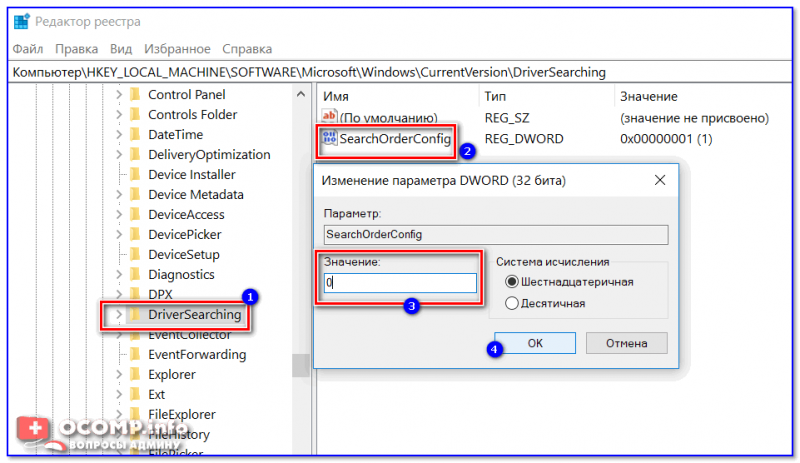Click the Device Metadata folder icon
The image size is (800, 463).
click(x=135, y=194)
